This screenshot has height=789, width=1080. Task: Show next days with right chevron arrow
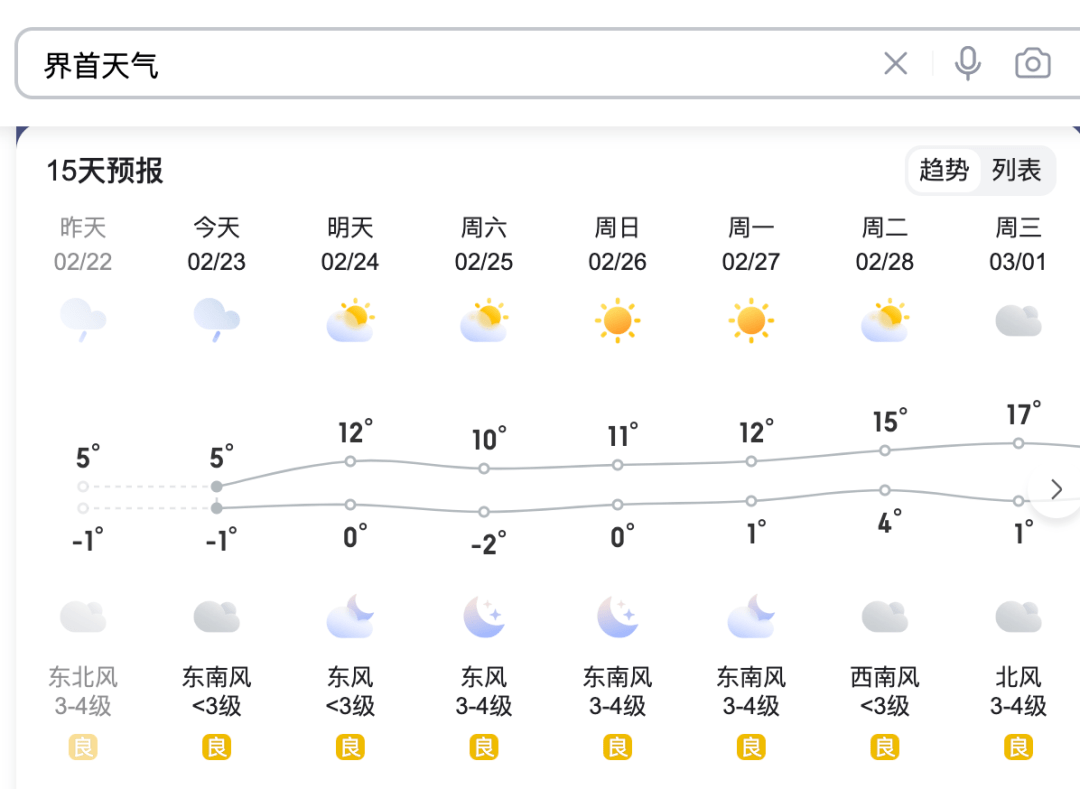coord(1056,490)
